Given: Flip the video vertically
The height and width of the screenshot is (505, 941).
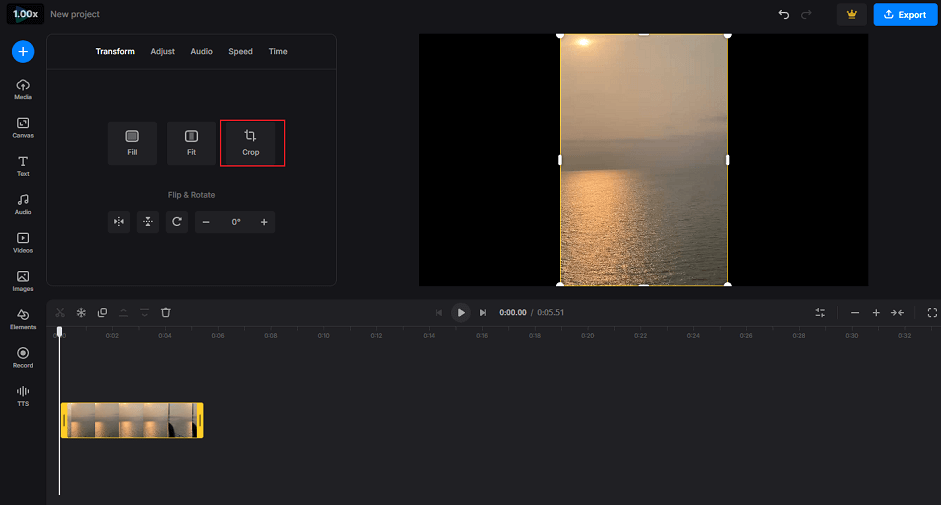Looking at the screenshot, I should 148,222.
